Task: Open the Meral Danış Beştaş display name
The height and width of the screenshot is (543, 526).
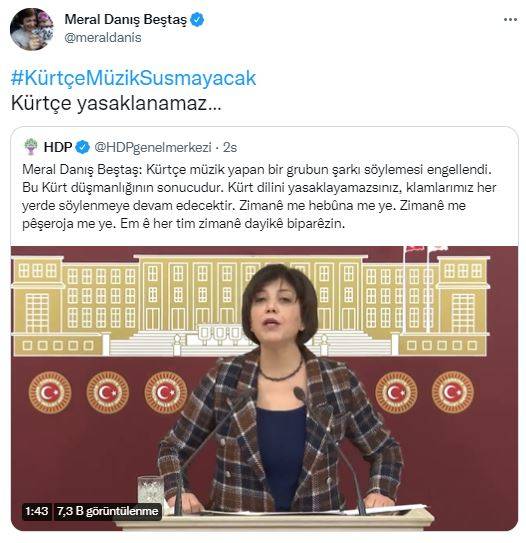Action: point(125,19)
